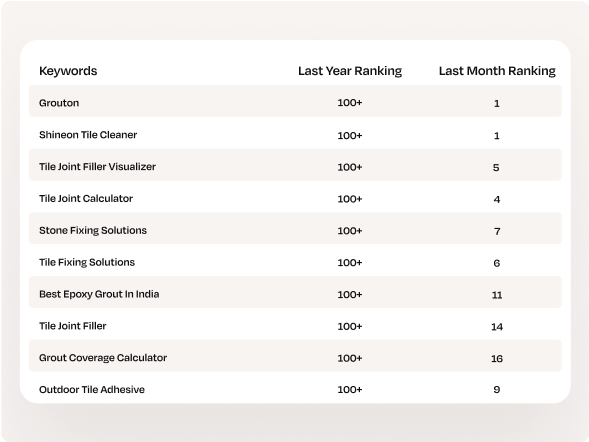Click the last month ranking value 5
This screenshot has width=589, height=442.
496,167
